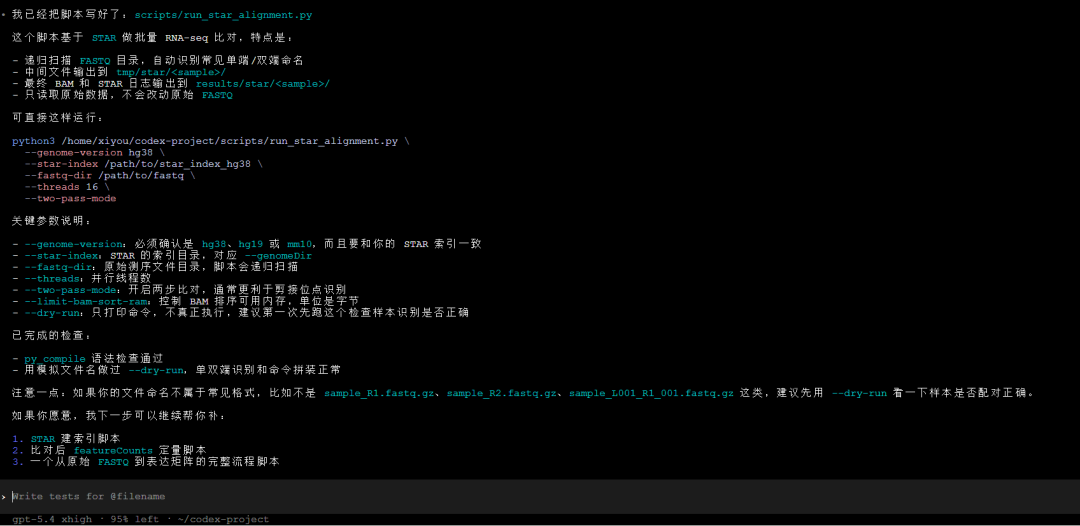Click "95% left" in the status line
1080x526 pixels.
click(132, 519)
